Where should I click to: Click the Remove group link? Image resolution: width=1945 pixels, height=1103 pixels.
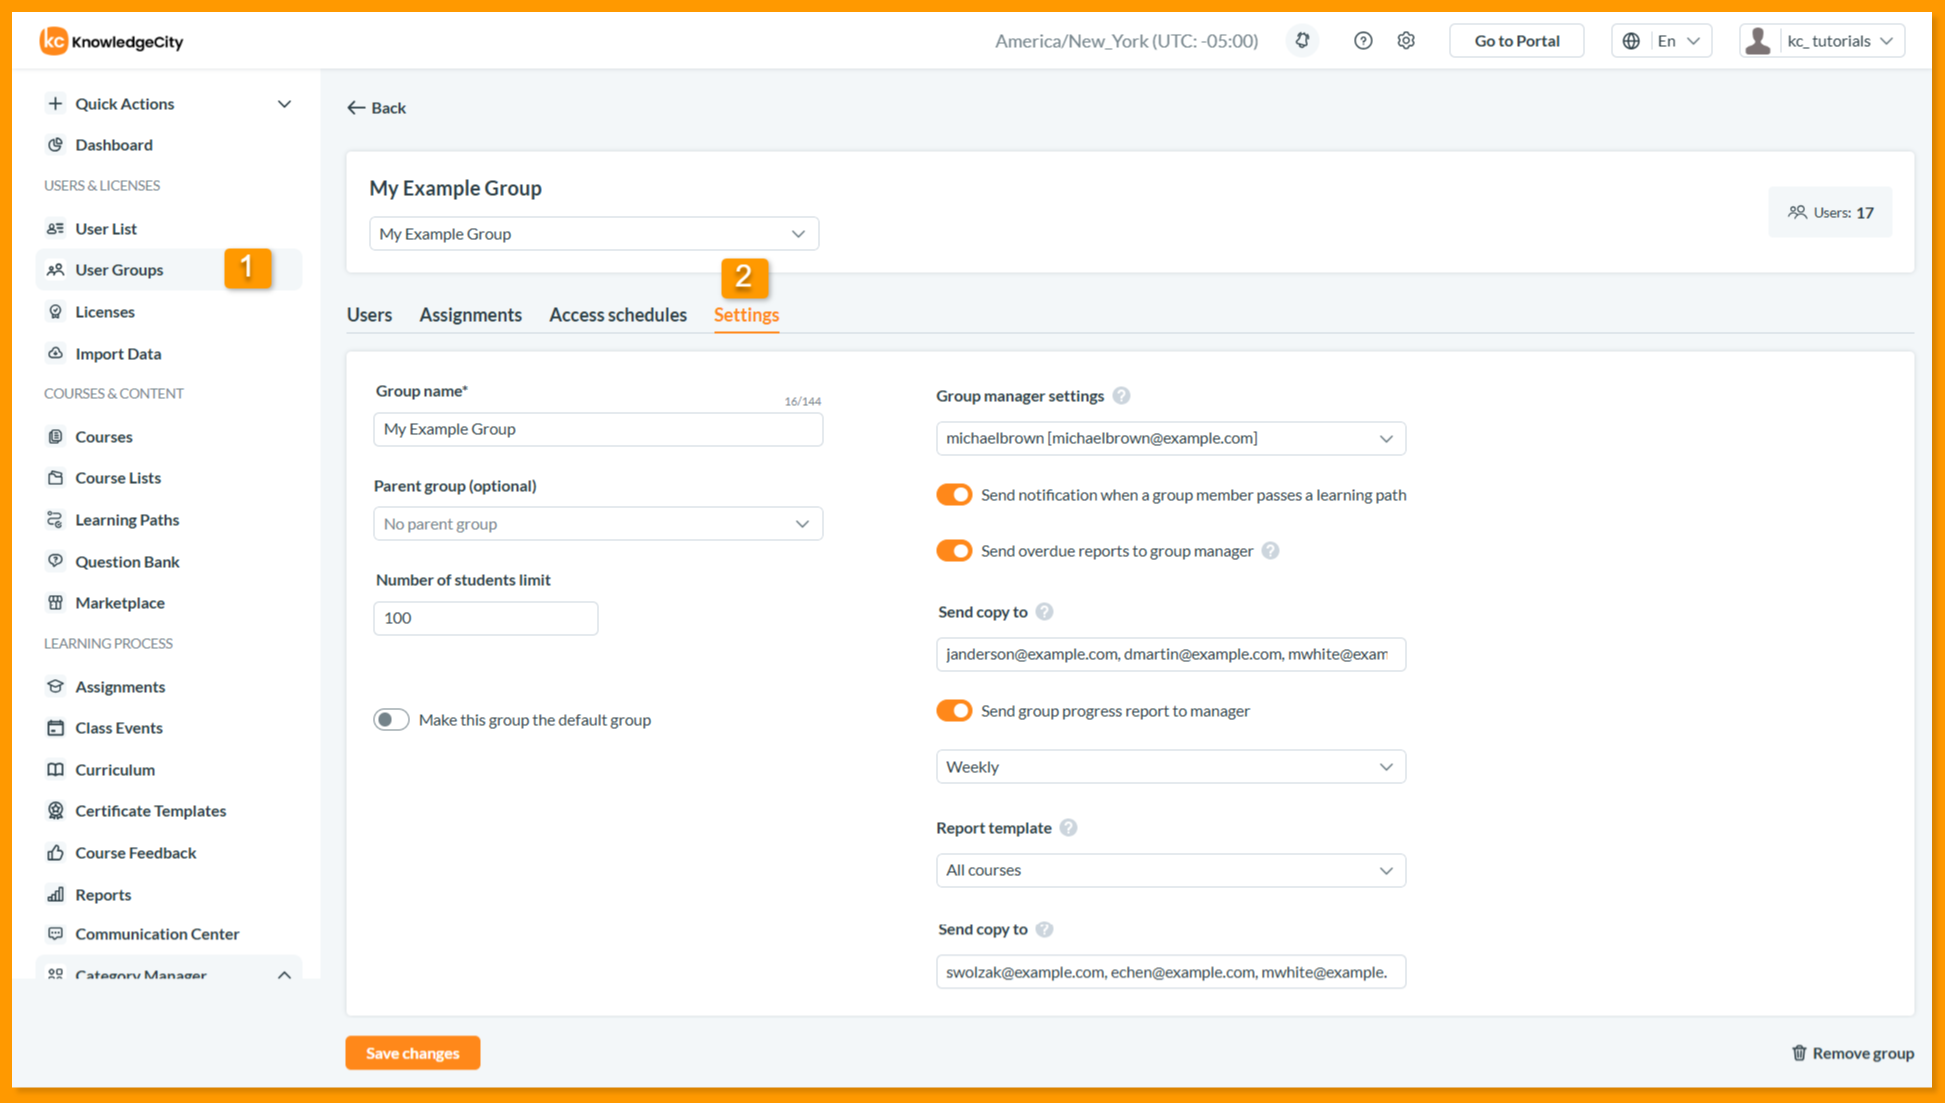[x=1852, y=1053]
